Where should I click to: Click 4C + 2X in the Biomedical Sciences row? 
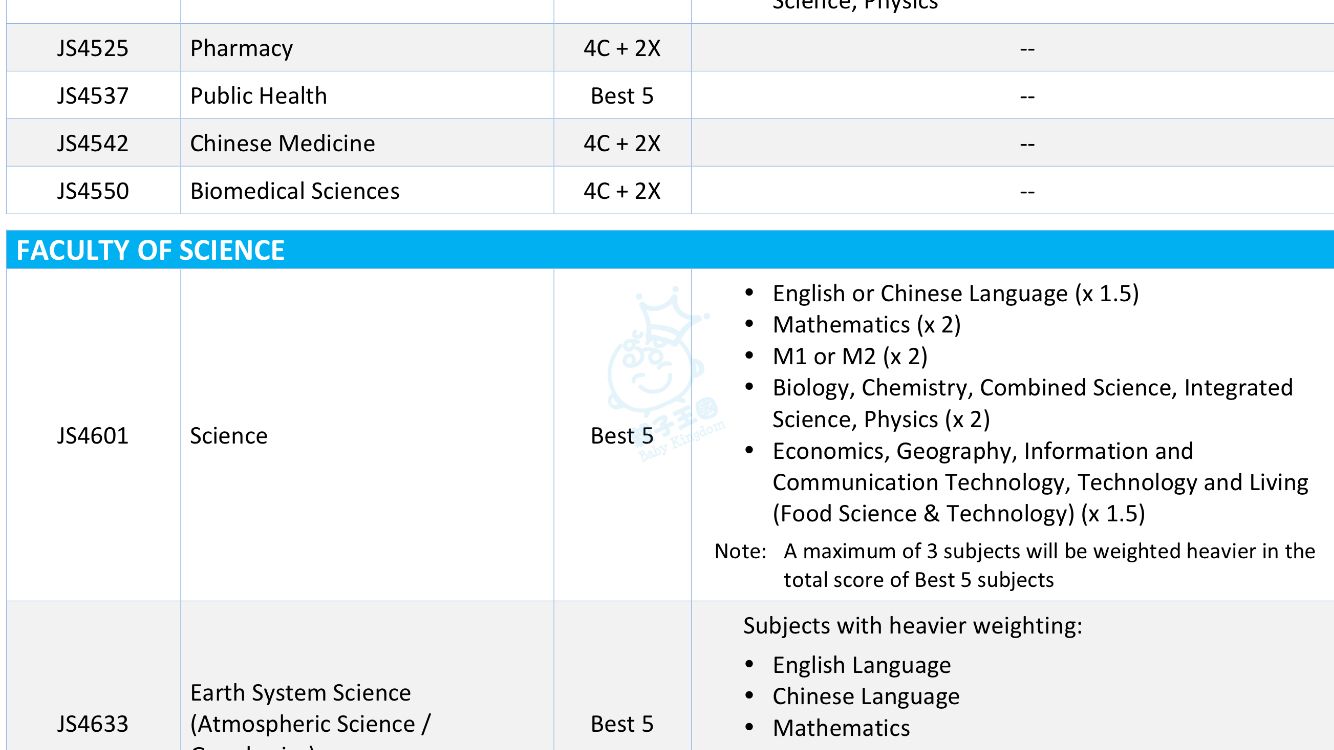click(x=622, y=191)
